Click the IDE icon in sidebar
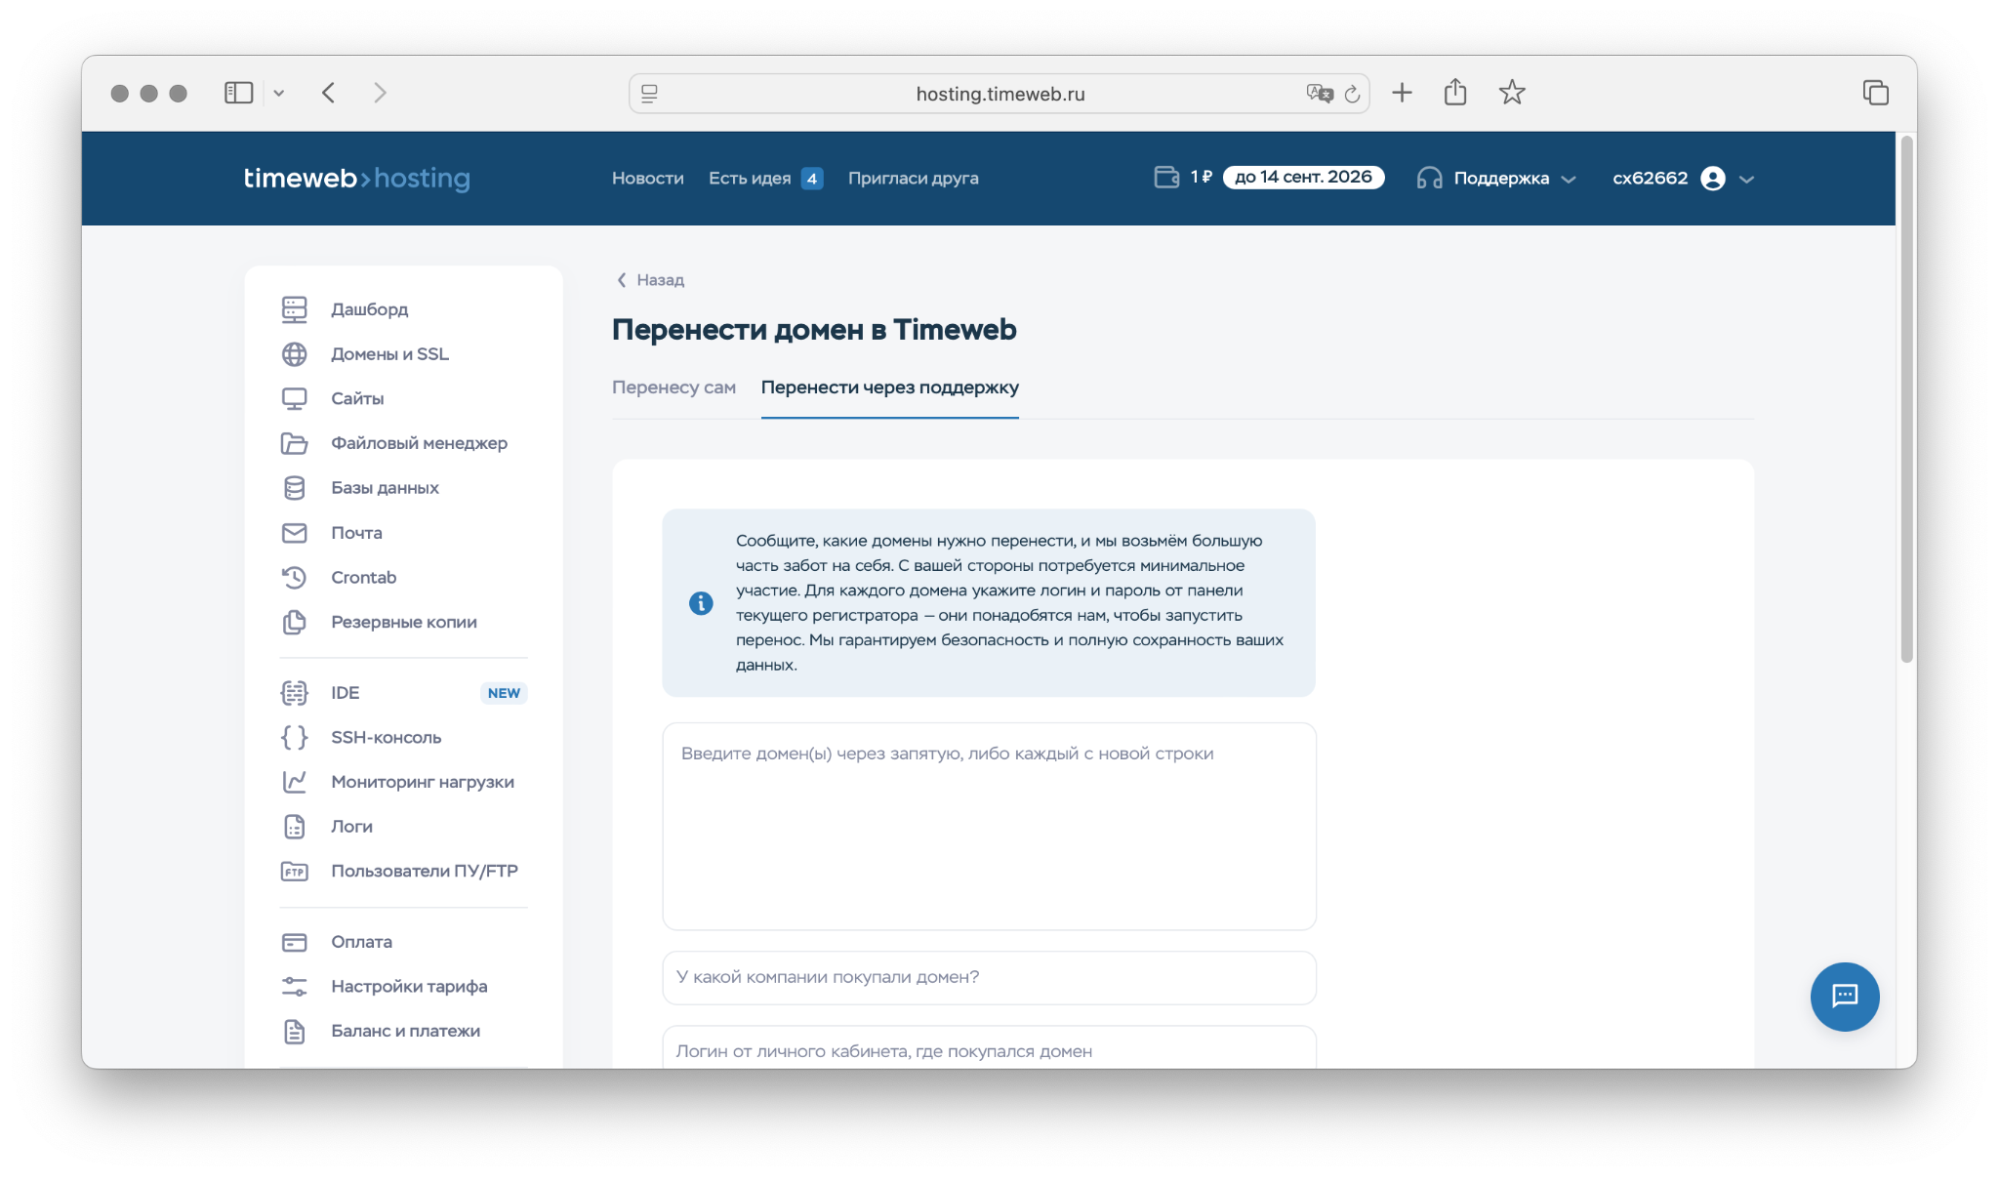1999x1178 pixels. point(294,693)
